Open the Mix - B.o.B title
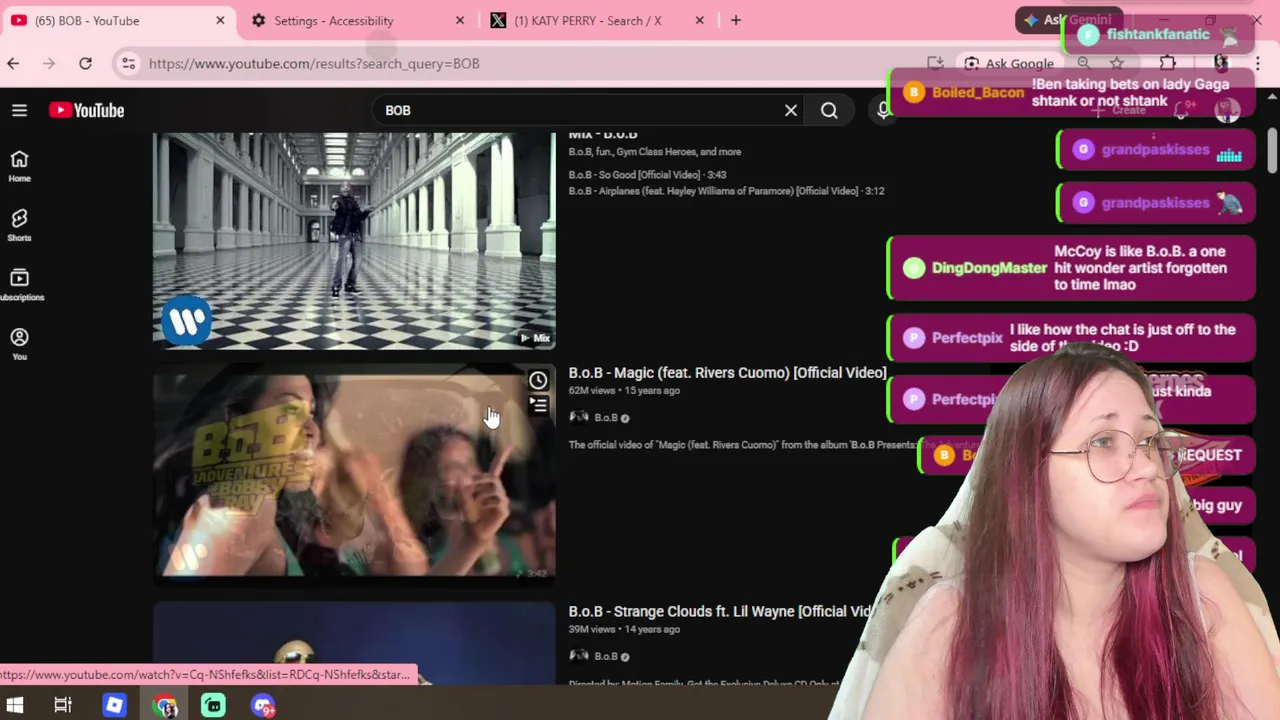Viewport: 1280px width, 720px height. pos(603,135)
